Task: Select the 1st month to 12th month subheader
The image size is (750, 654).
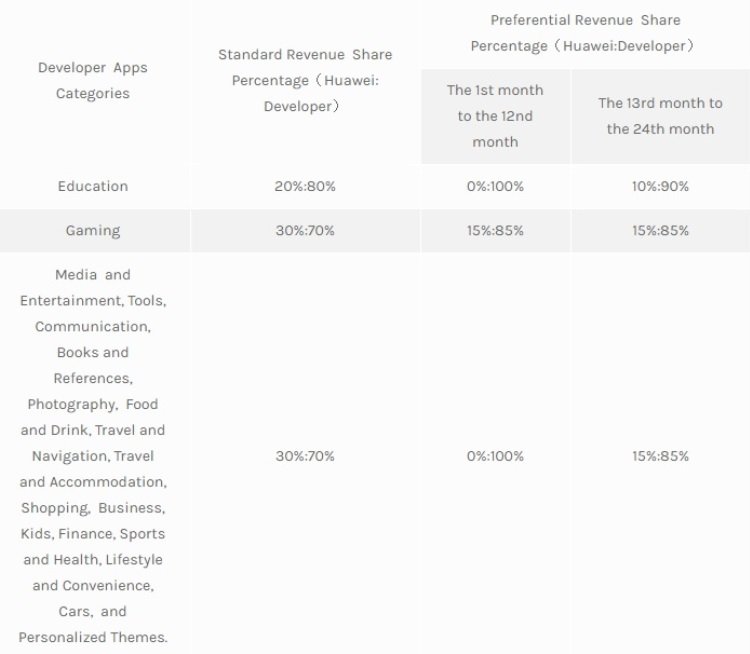Action: pos(495,116)
